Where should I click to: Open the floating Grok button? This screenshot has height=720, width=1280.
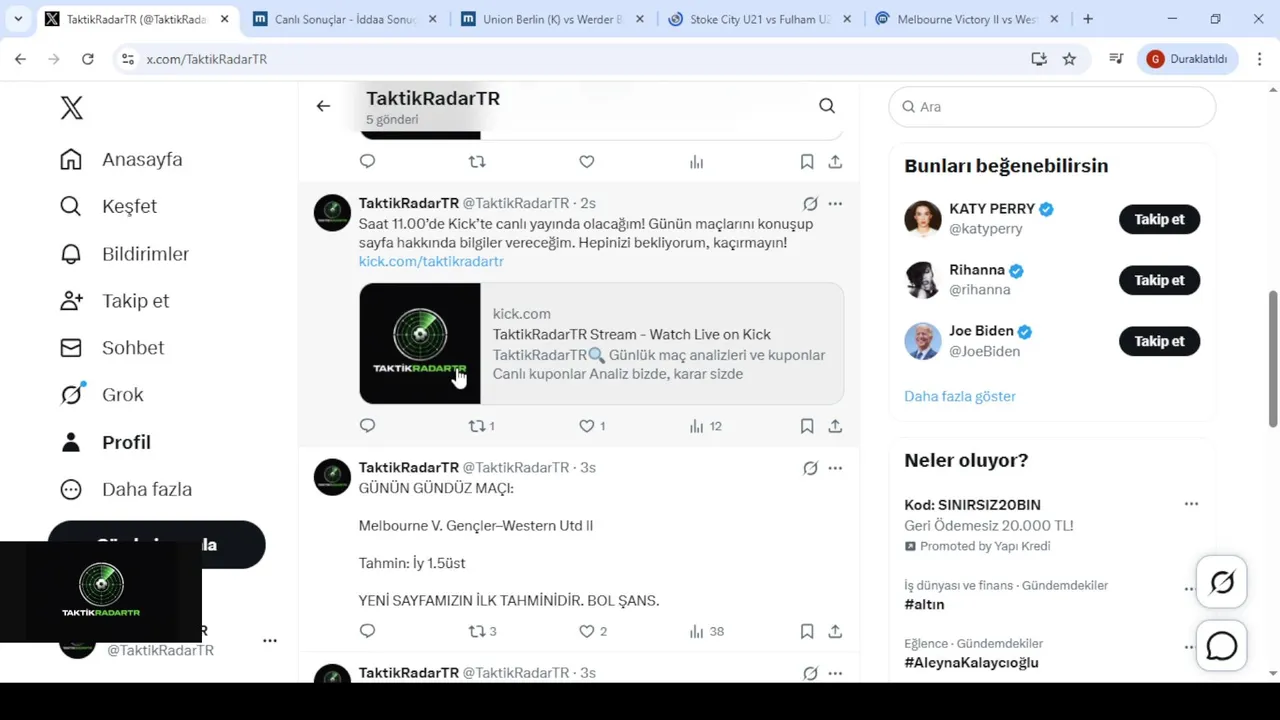1222,583
